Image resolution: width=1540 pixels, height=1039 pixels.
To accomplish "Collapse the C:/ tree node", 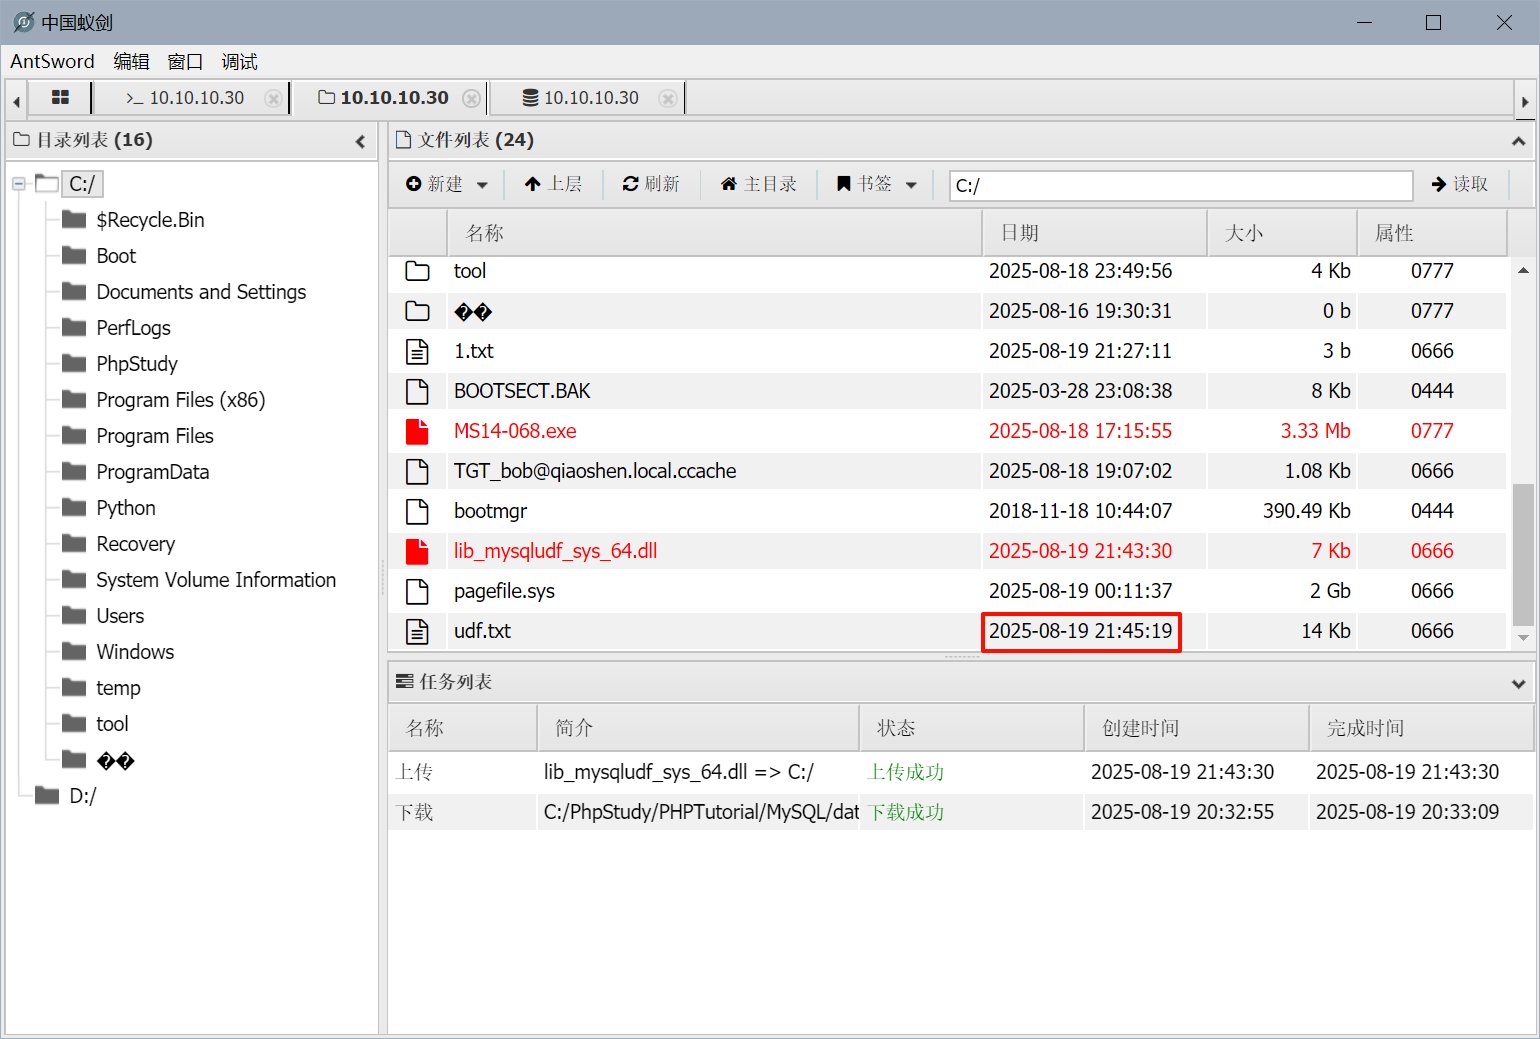I will click(19, 184).
